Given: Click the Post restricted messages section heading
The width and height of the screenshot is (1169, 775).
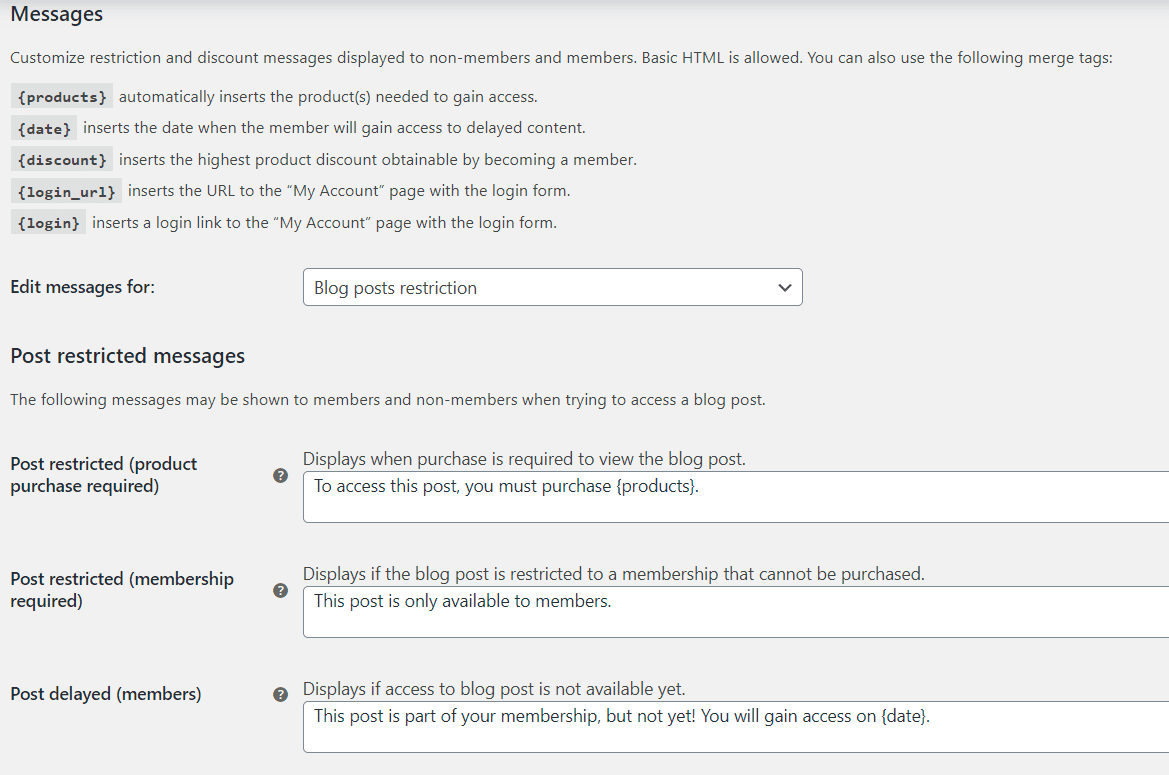Looking at the screenshot, I should pos(128,355).
